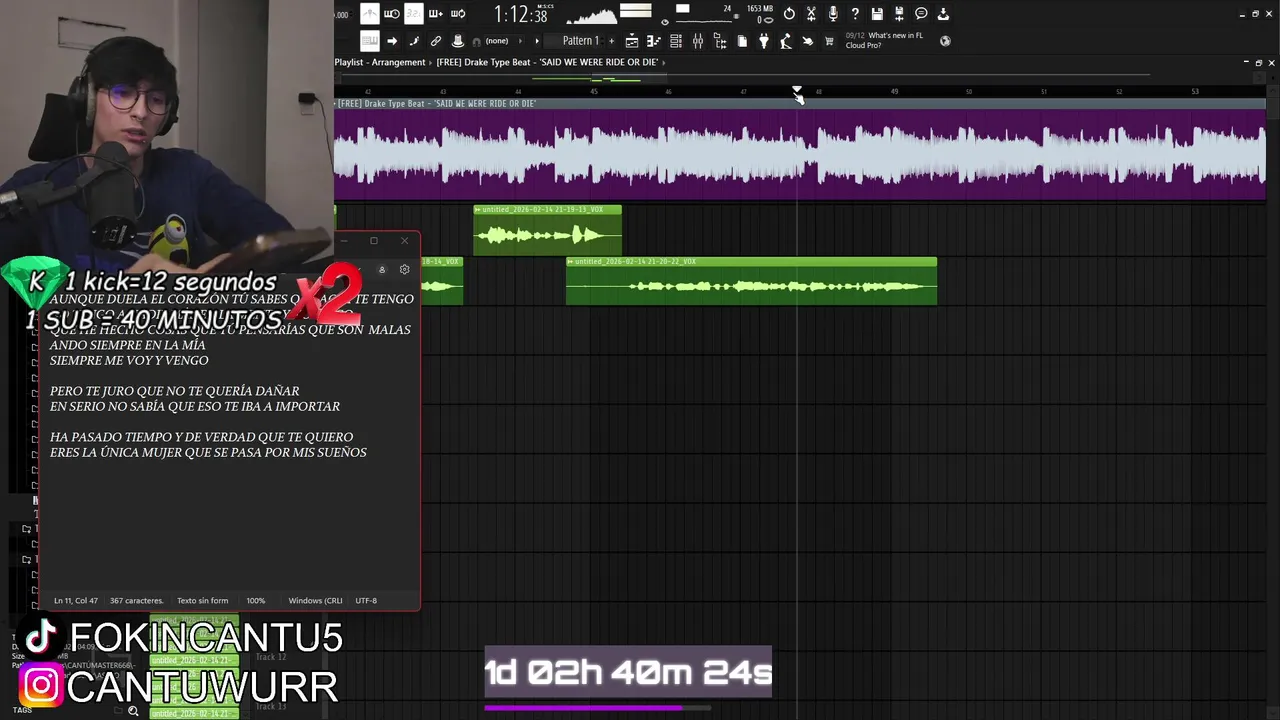Screen dimensions: 1280x720
Task: Toggle the metronome button
Action: tap(370, 14)
